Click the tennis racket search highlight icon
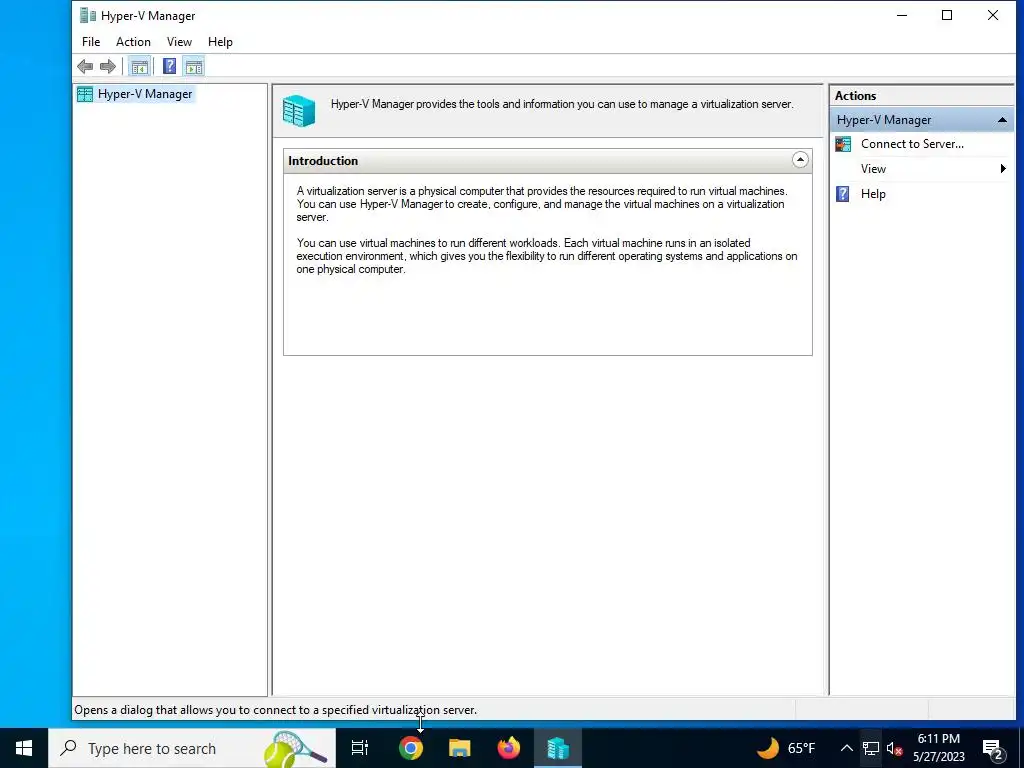Image resolution: width=1024 pixels, height=768 pixels. coord(295,748)
